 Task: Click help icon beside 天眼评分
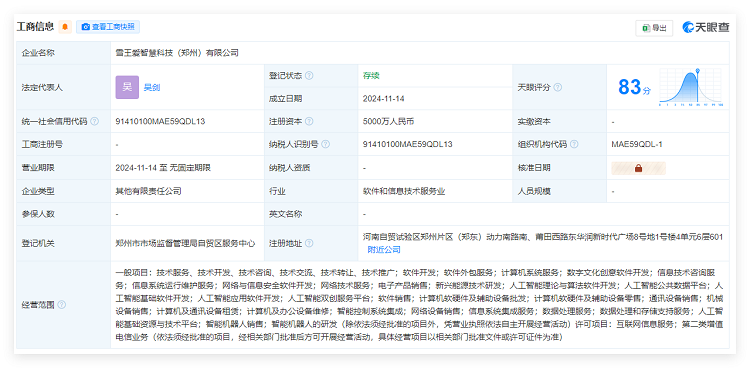point(557,88)
